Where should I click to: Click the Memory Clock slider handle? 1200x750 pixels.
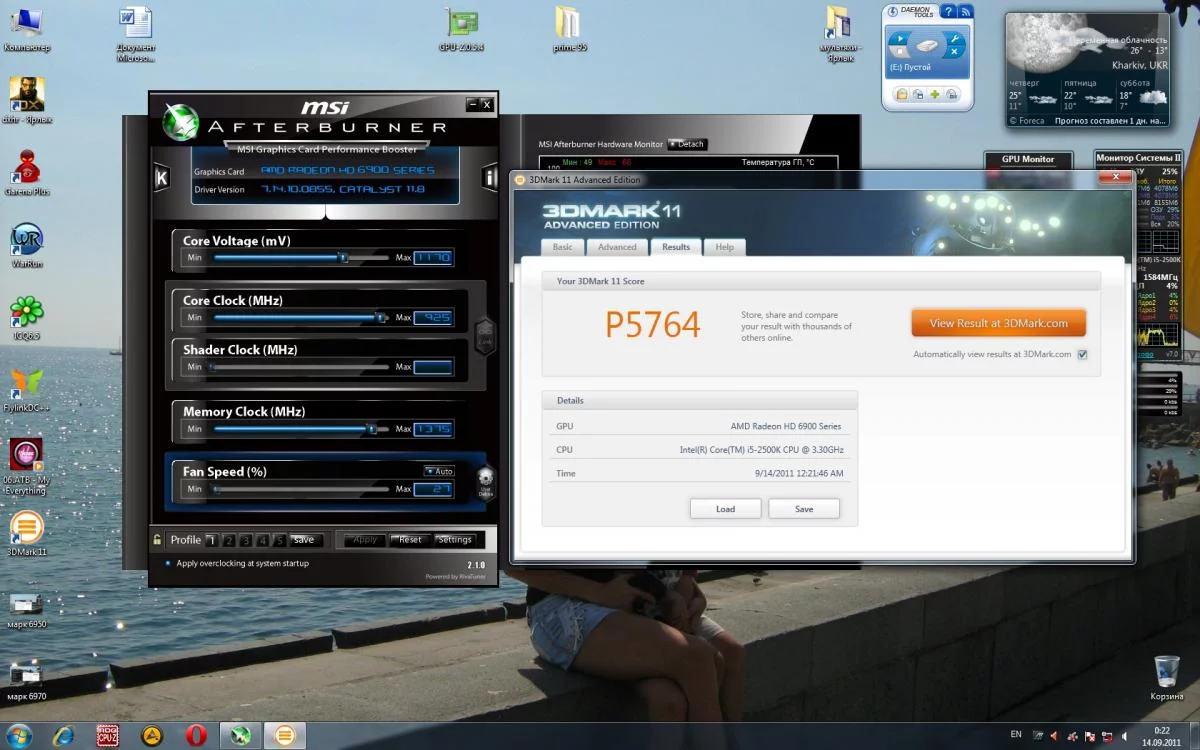[x=371, y=429]
